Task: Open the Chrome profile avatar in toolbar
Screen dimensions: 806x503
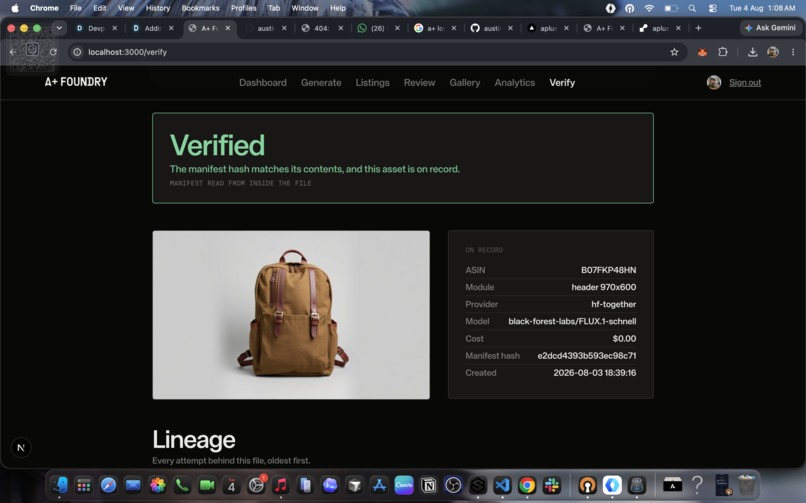Action: point(773,52)
